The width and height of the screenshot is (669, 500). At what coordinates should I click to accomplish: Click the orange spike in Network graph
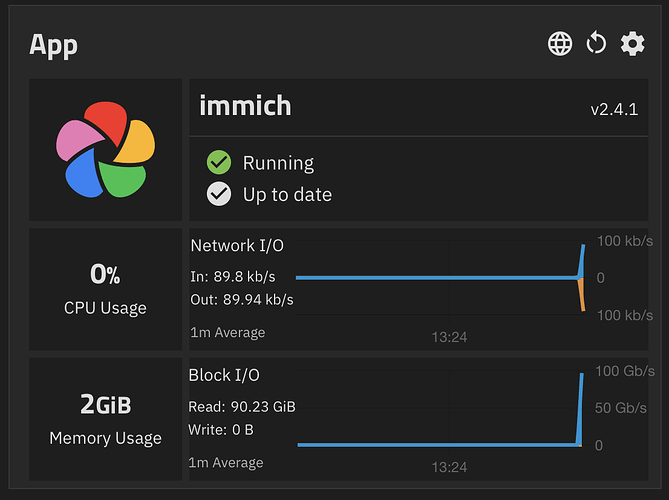(582, 294)
